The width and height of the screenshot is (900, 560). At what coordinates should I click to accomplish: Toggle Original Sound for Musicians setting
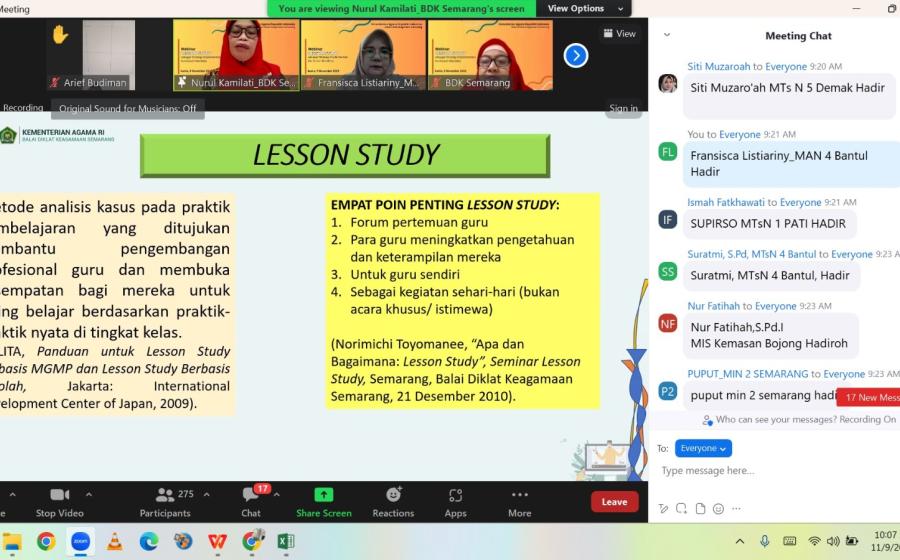pos(128,108)
